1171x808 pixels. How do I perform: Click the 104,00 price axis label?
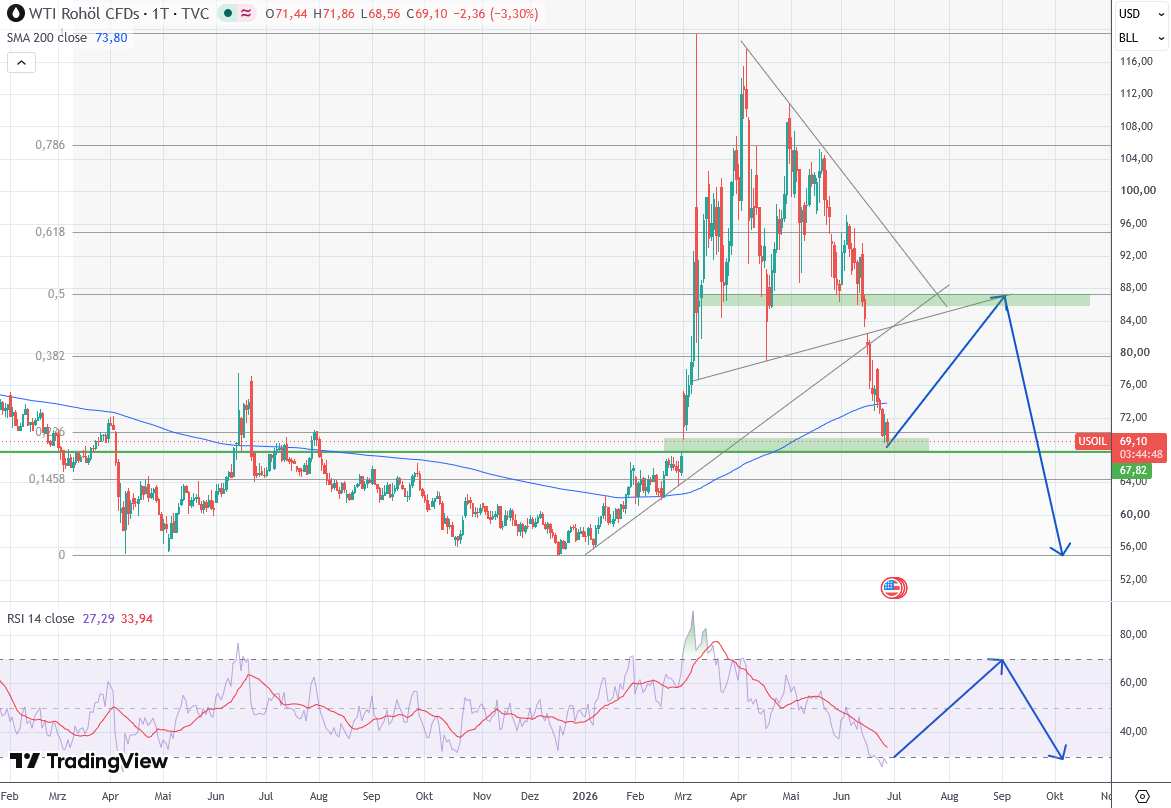coord(1136,158)
